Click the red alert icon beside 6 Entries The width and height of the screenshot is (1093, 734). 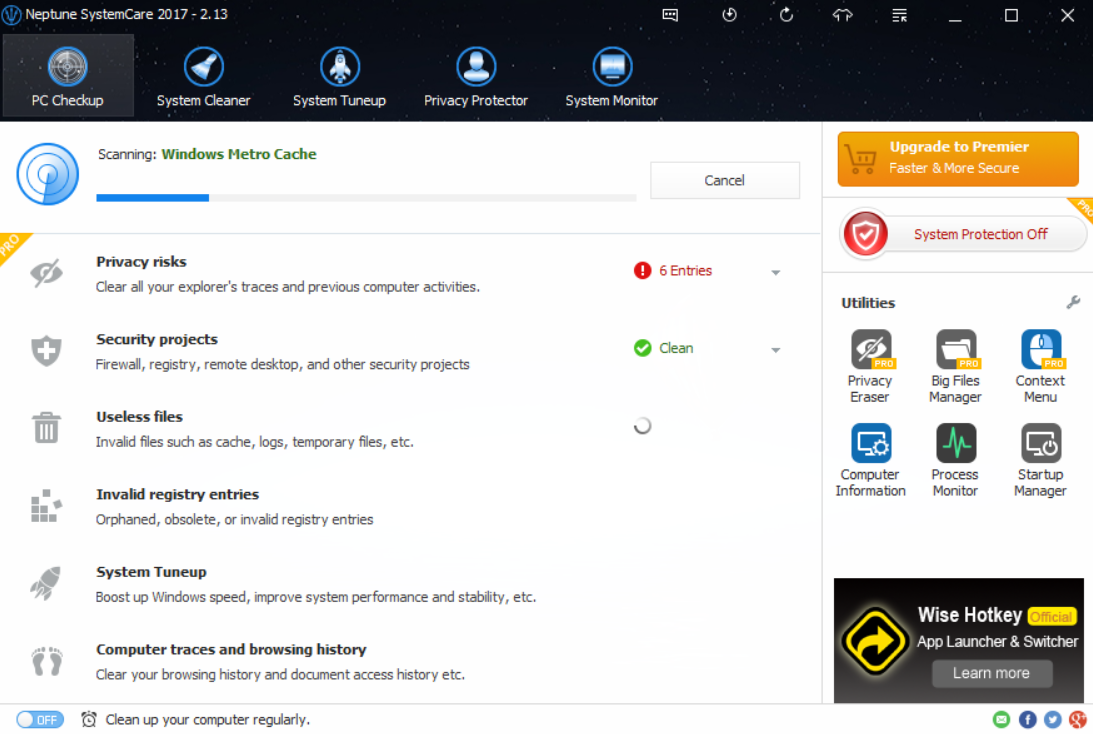point(642,270)
